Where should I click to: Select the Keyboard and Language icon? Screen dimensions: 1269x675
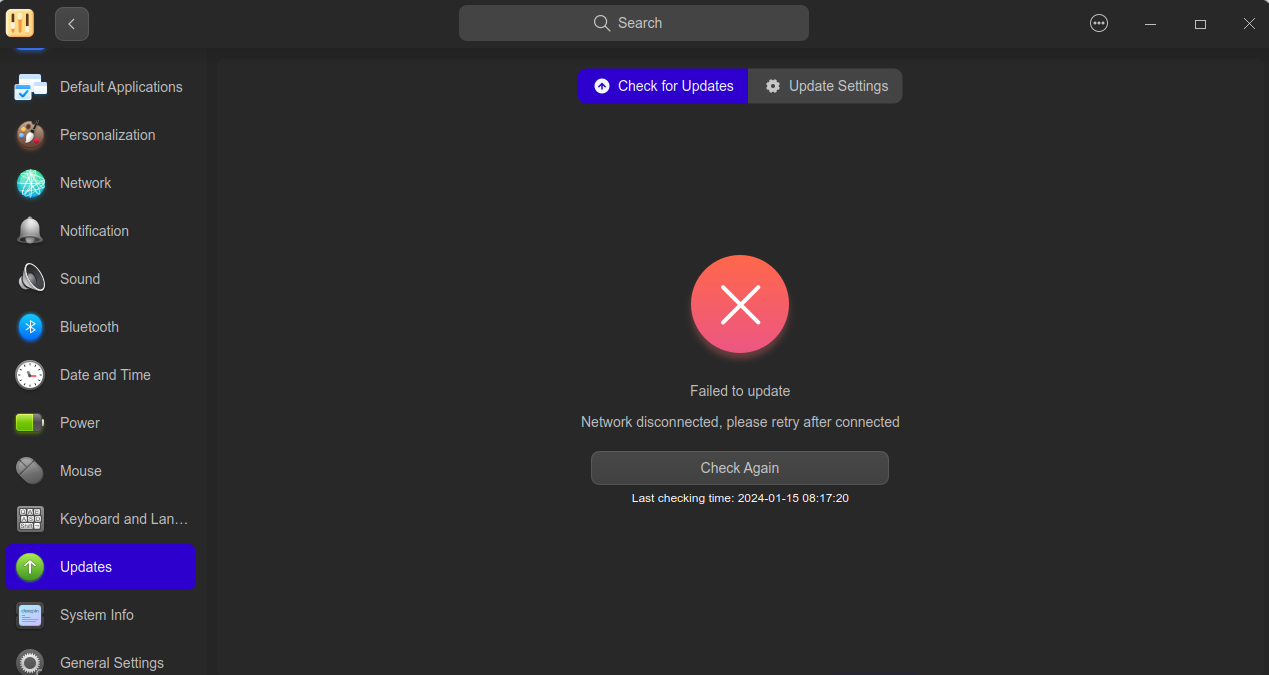(30, 519)
